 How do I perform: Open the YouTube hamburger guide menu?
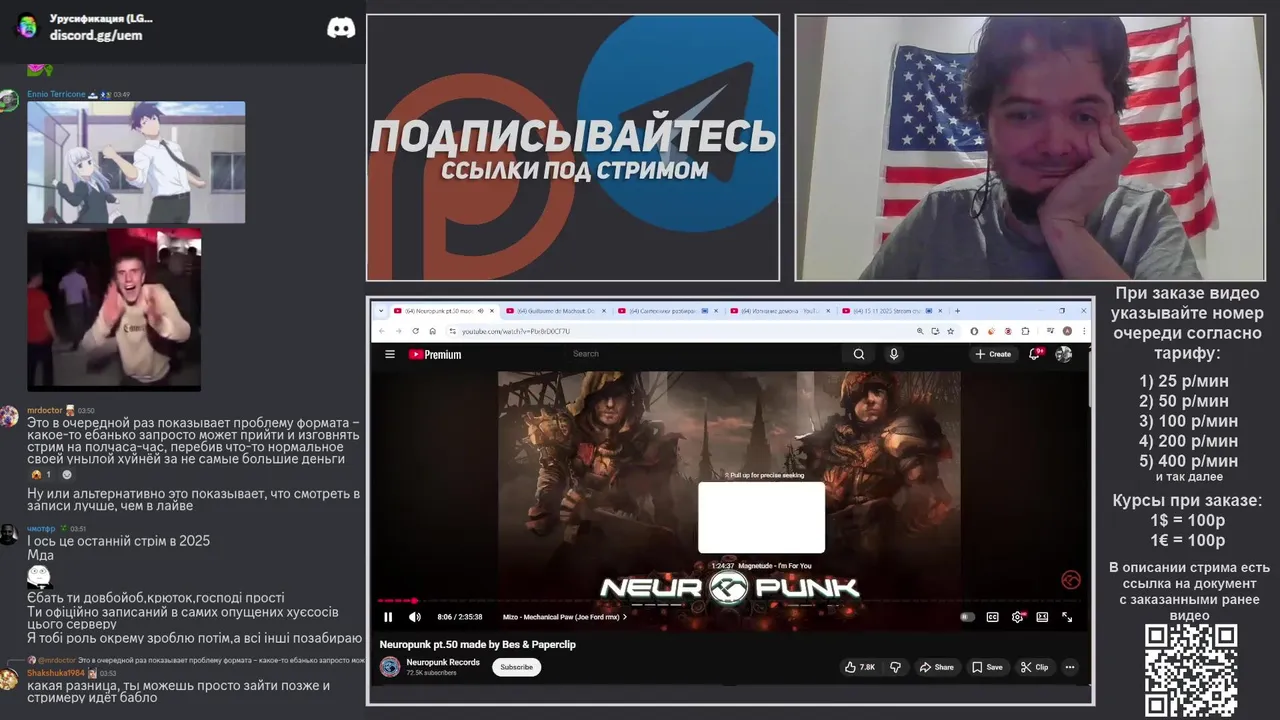390,354
